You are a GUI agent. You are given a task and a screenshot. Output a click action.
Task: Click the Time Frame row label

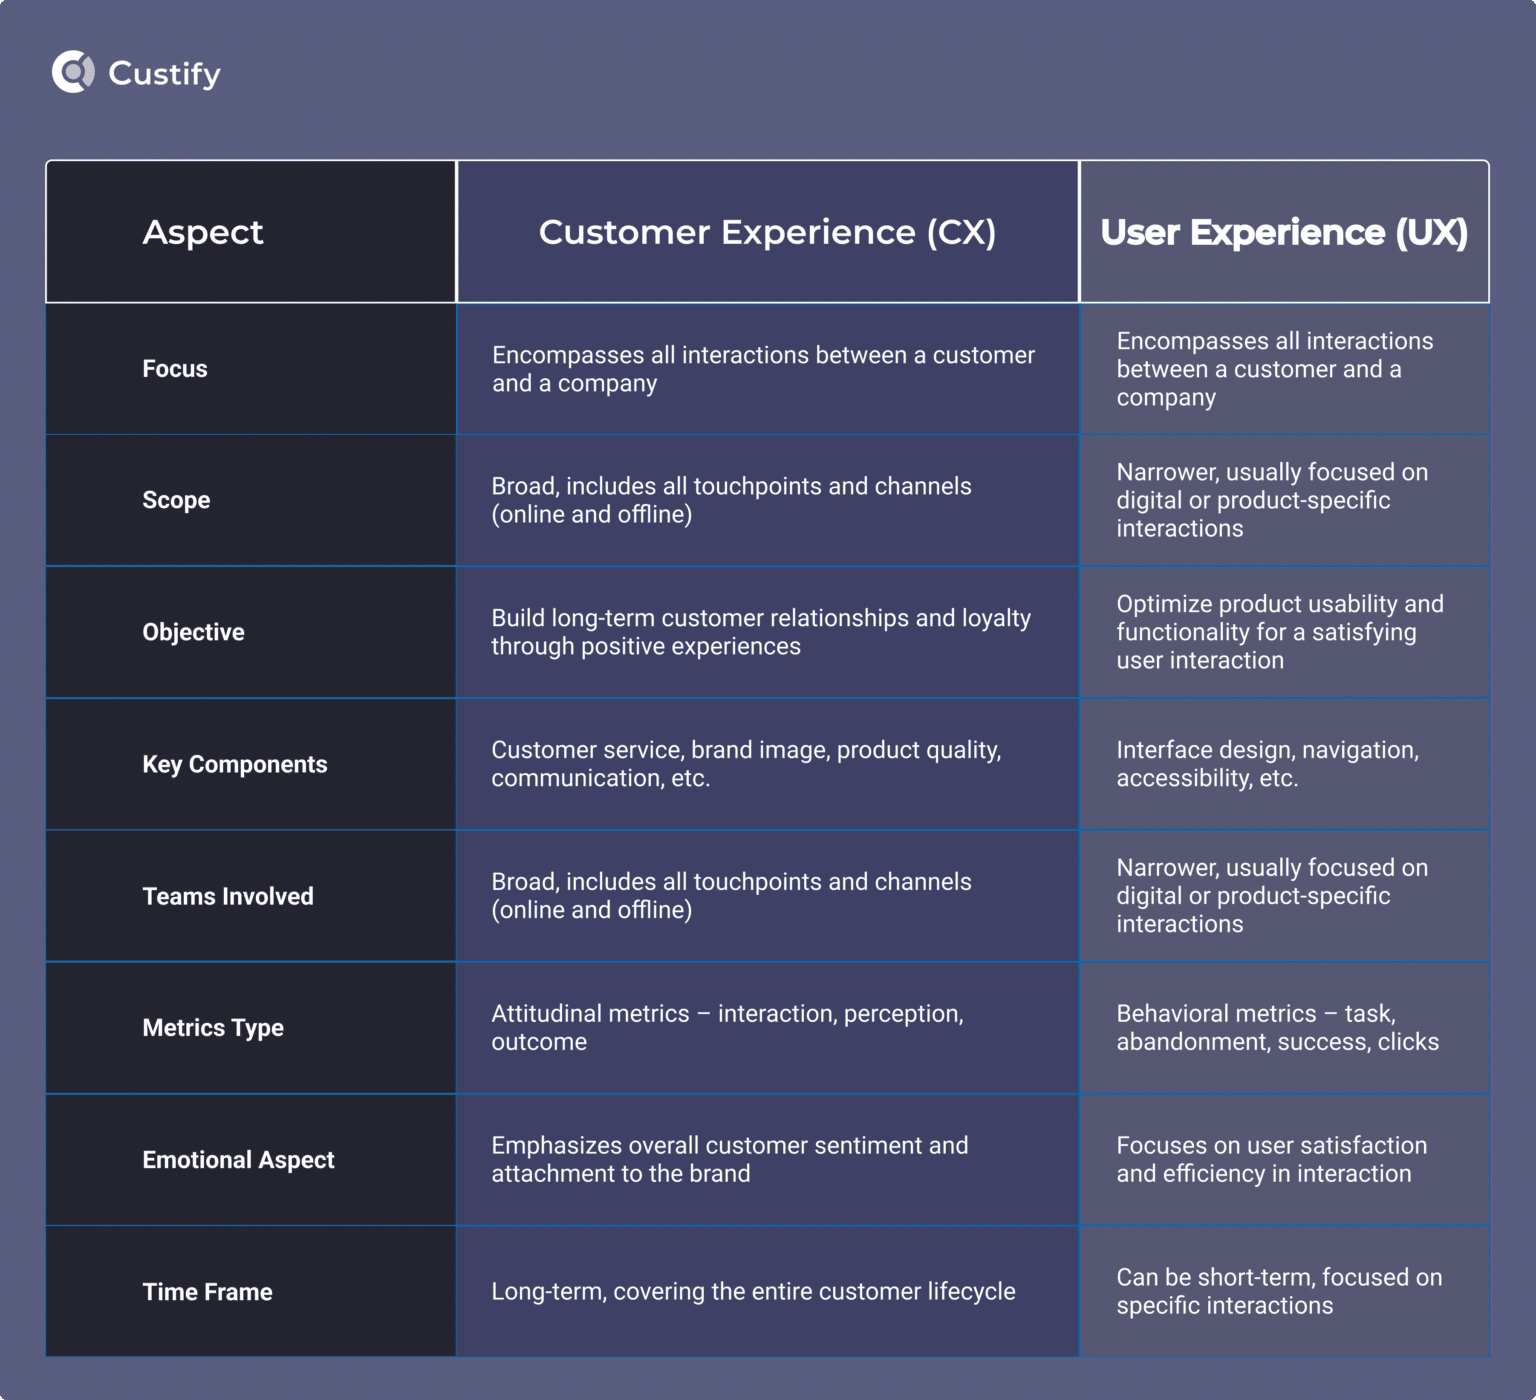207,1291
